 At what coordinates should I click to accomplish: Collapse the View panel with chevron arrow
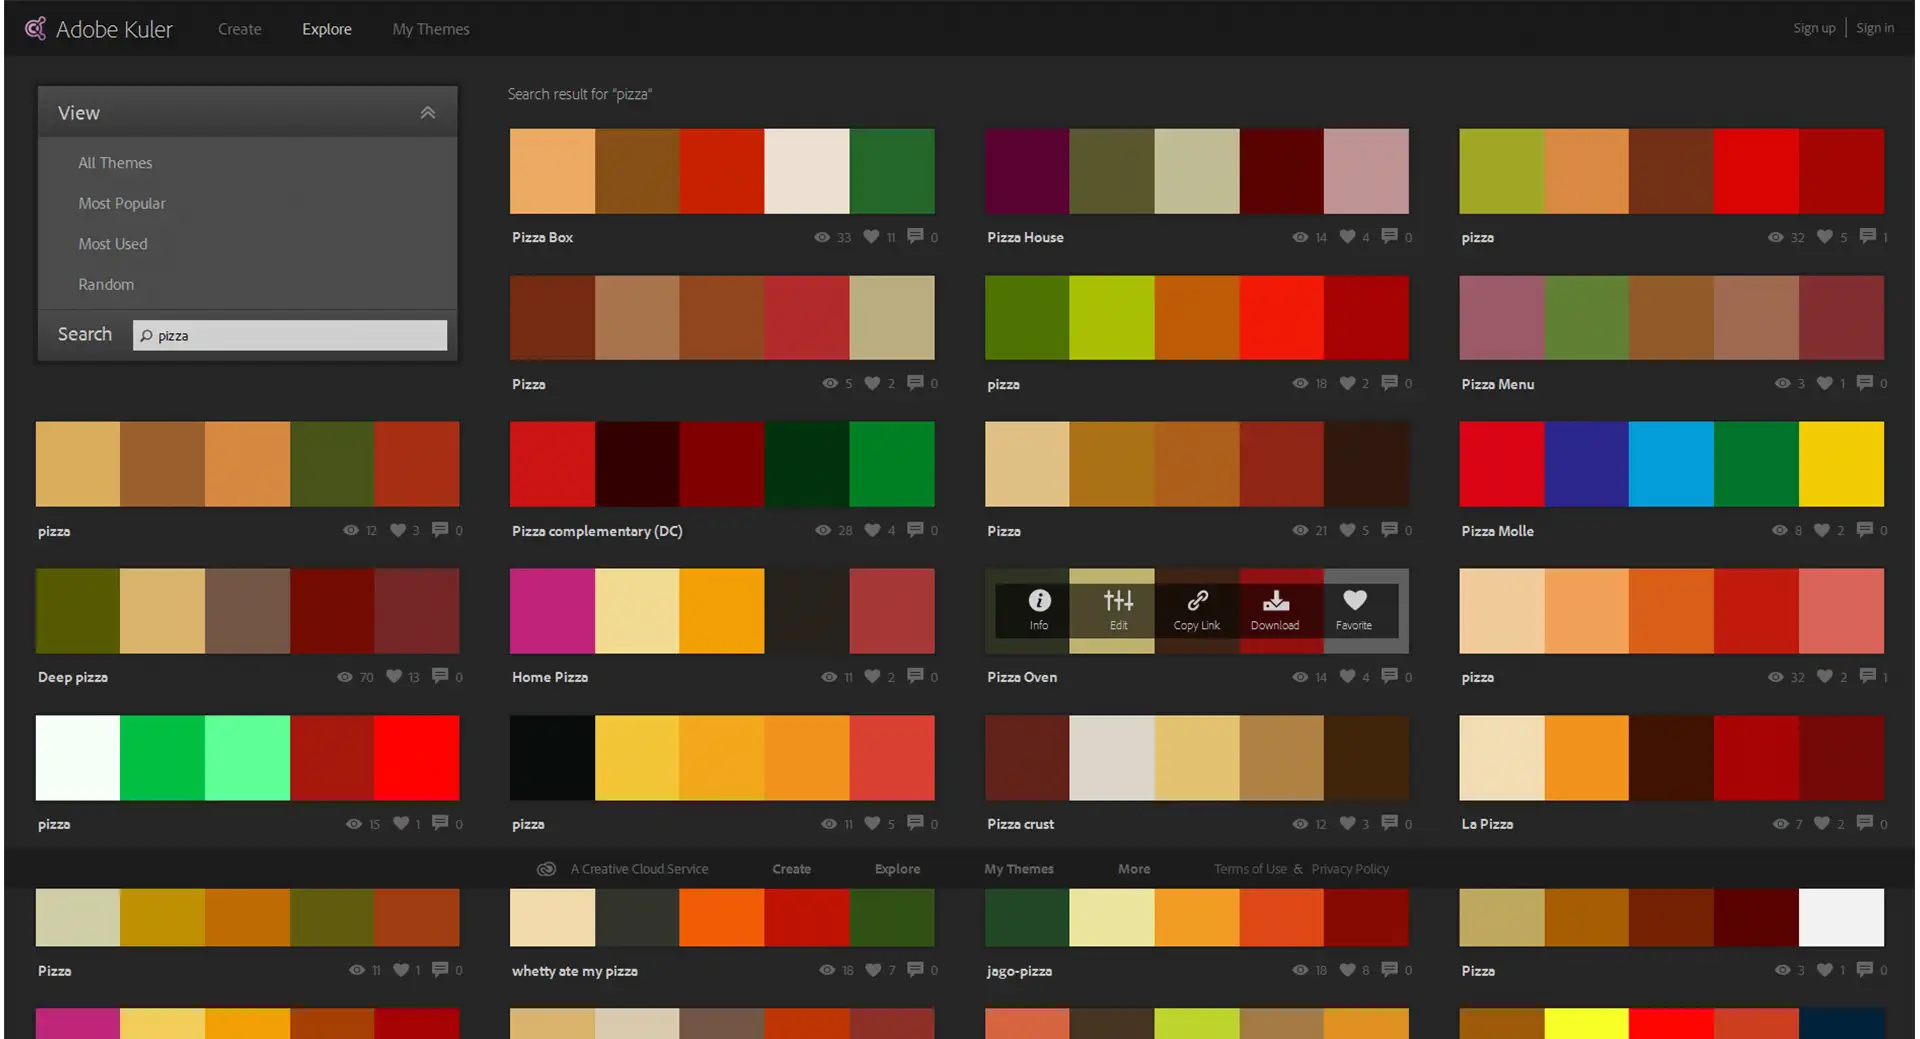428,113
